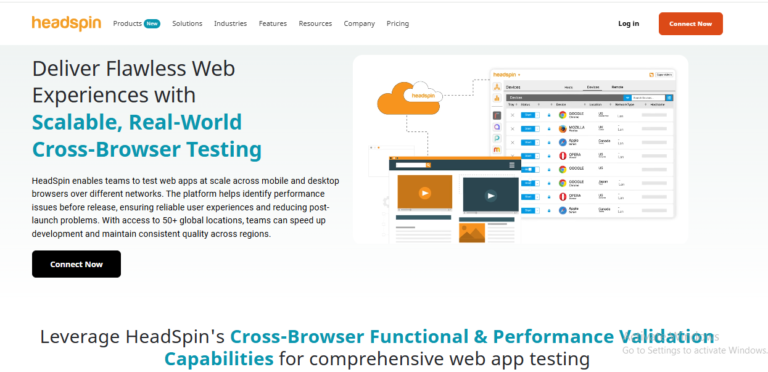Click the "Cross-Browser Testing" headline text
The image size is (768, 372).
click(x=146, y=149)
